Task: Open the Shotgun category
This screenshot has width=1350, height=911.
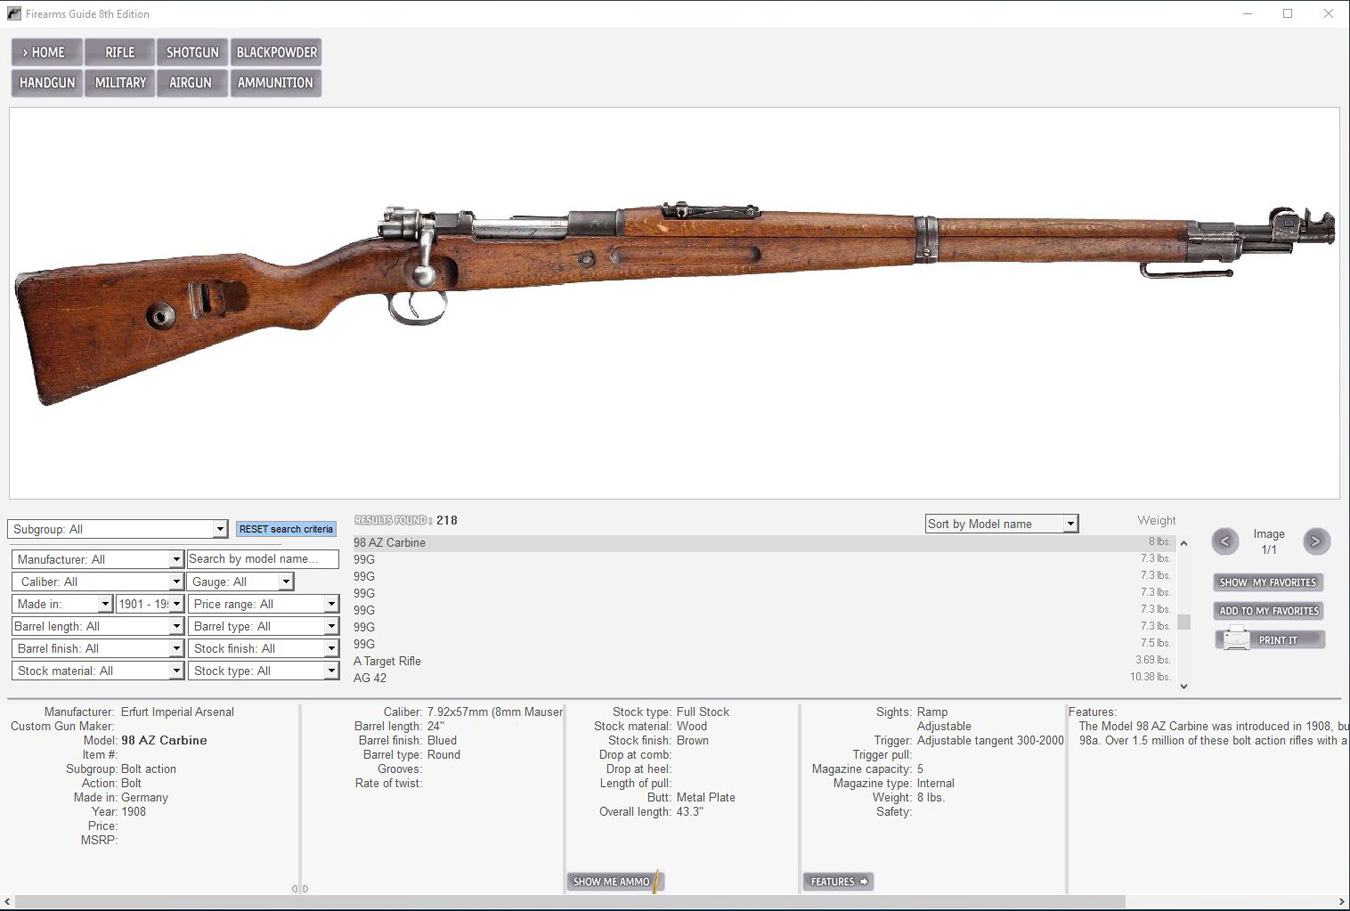Action: pos(192,52)
